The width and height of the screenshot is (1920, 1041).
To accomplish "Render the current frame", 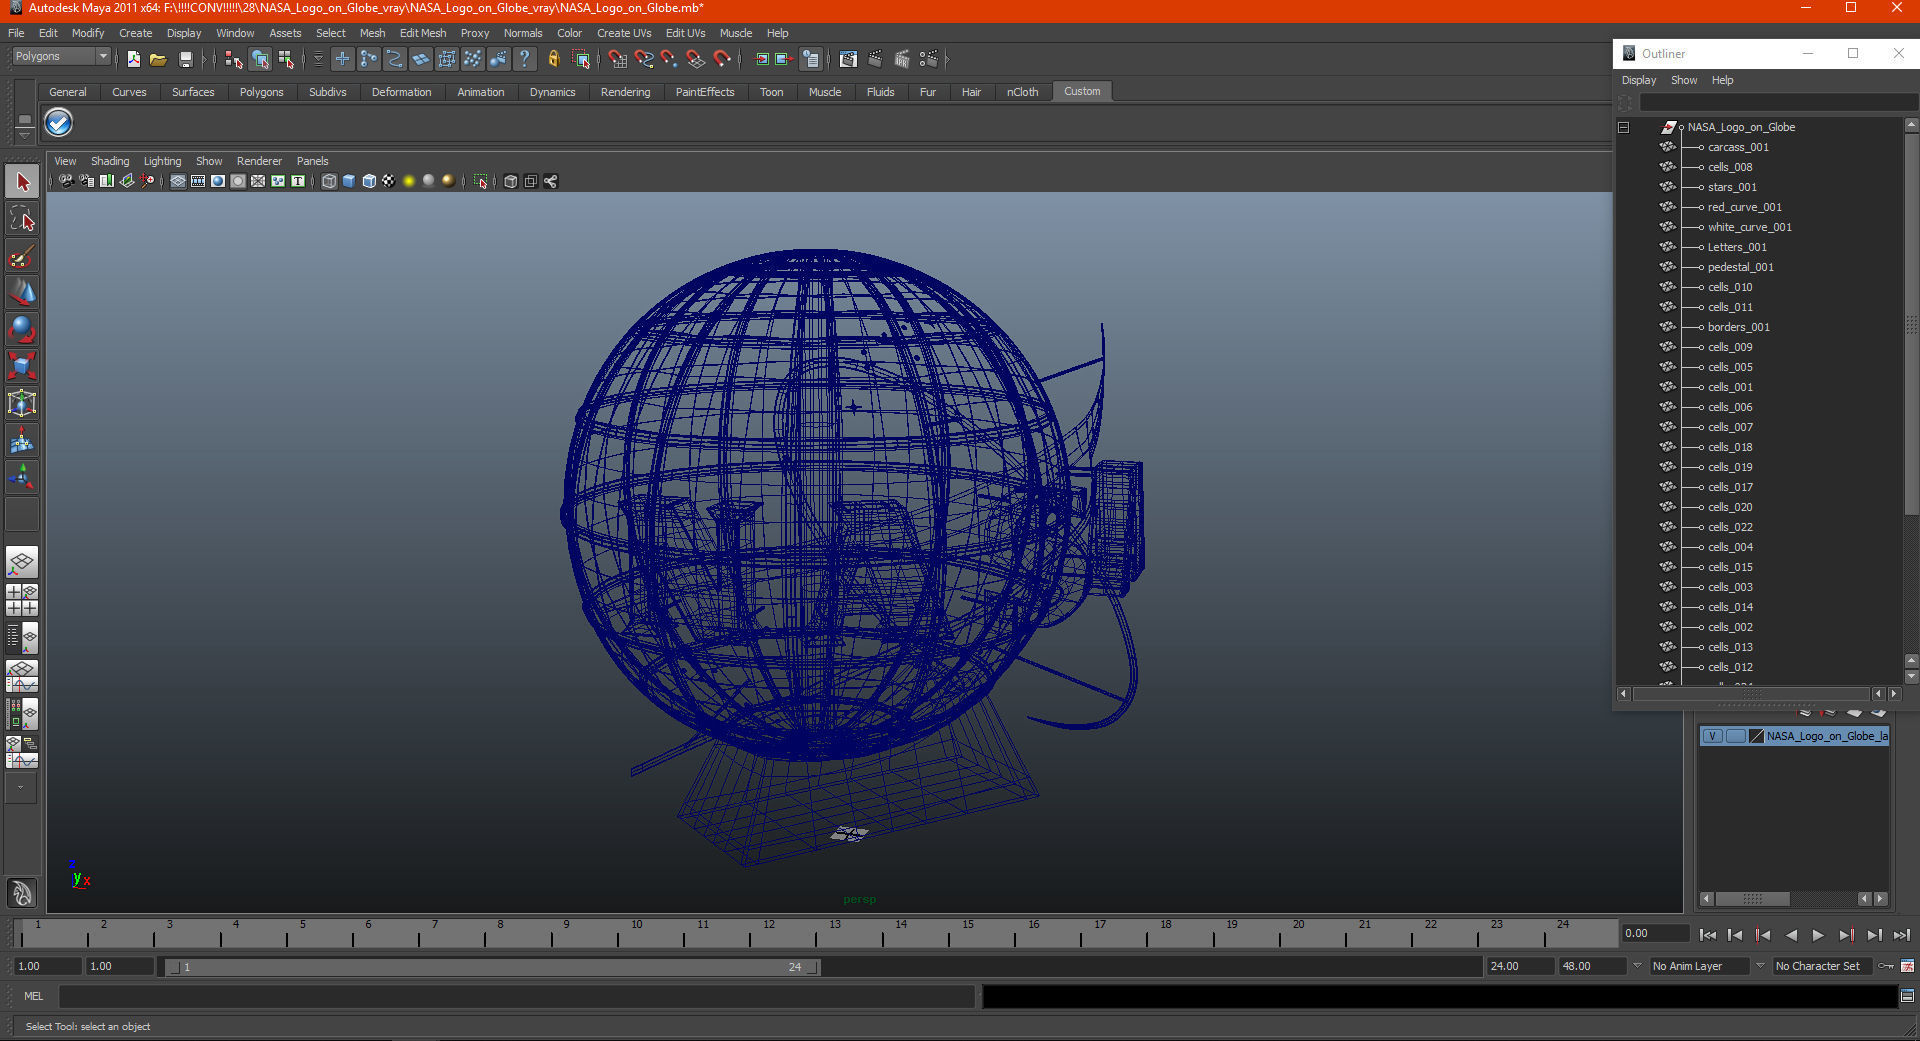I will point(875,59).
